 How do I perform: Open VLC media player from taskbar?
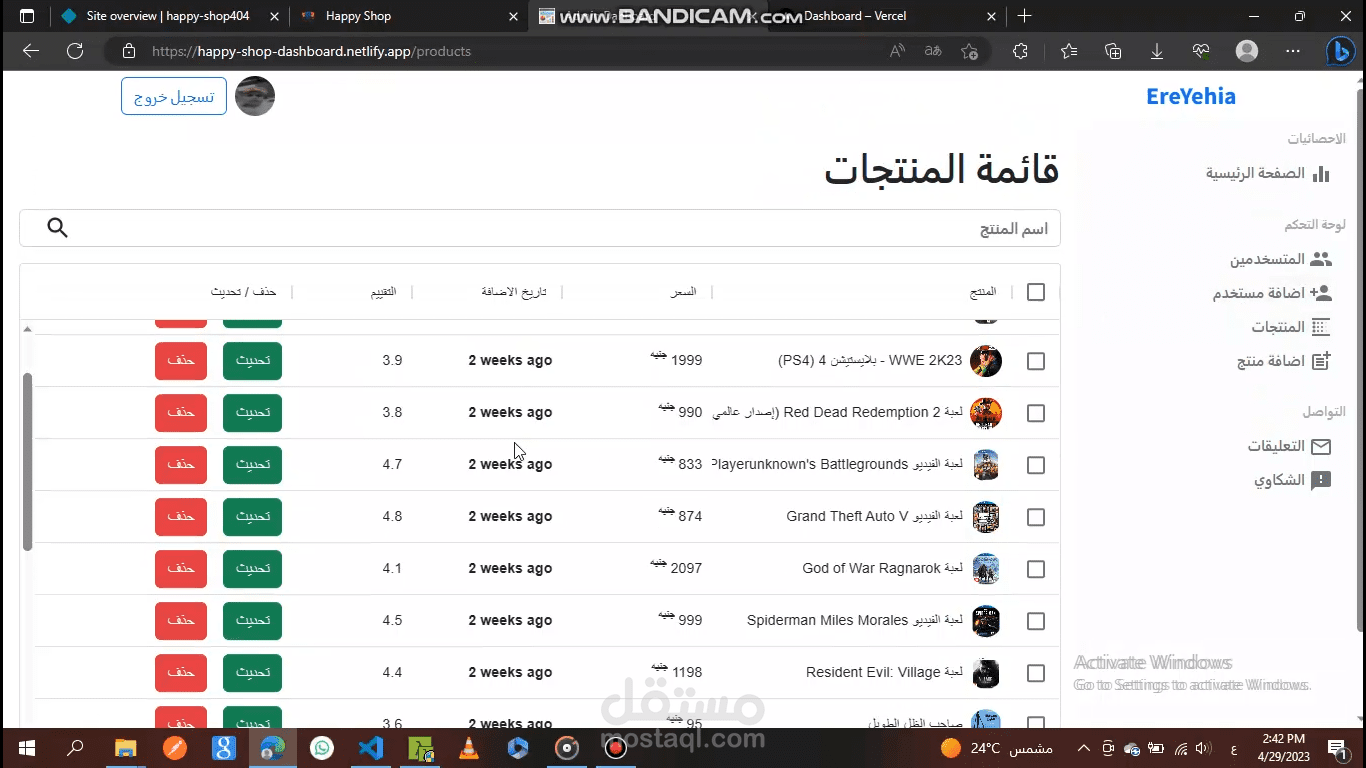pos(469,748)
